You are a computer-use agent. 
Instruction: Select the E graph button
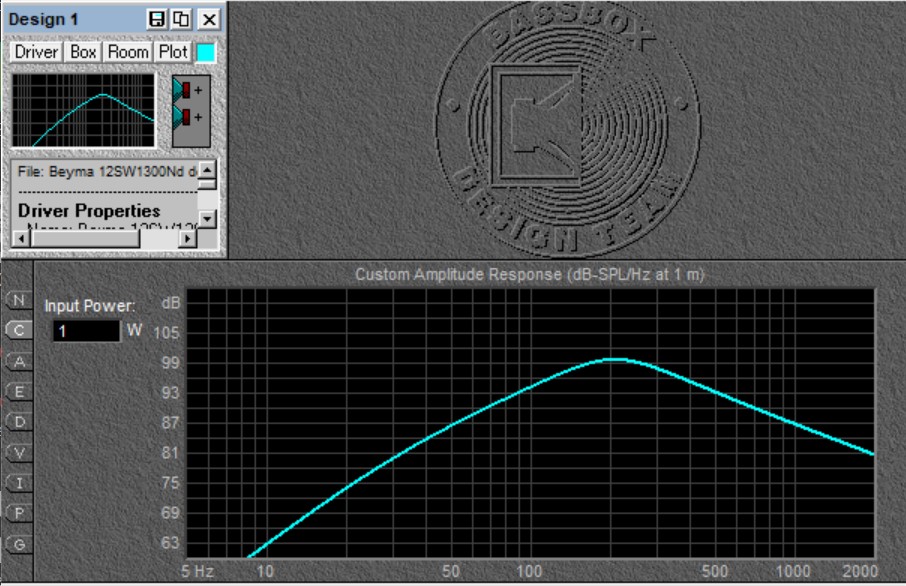coord(19,392)
